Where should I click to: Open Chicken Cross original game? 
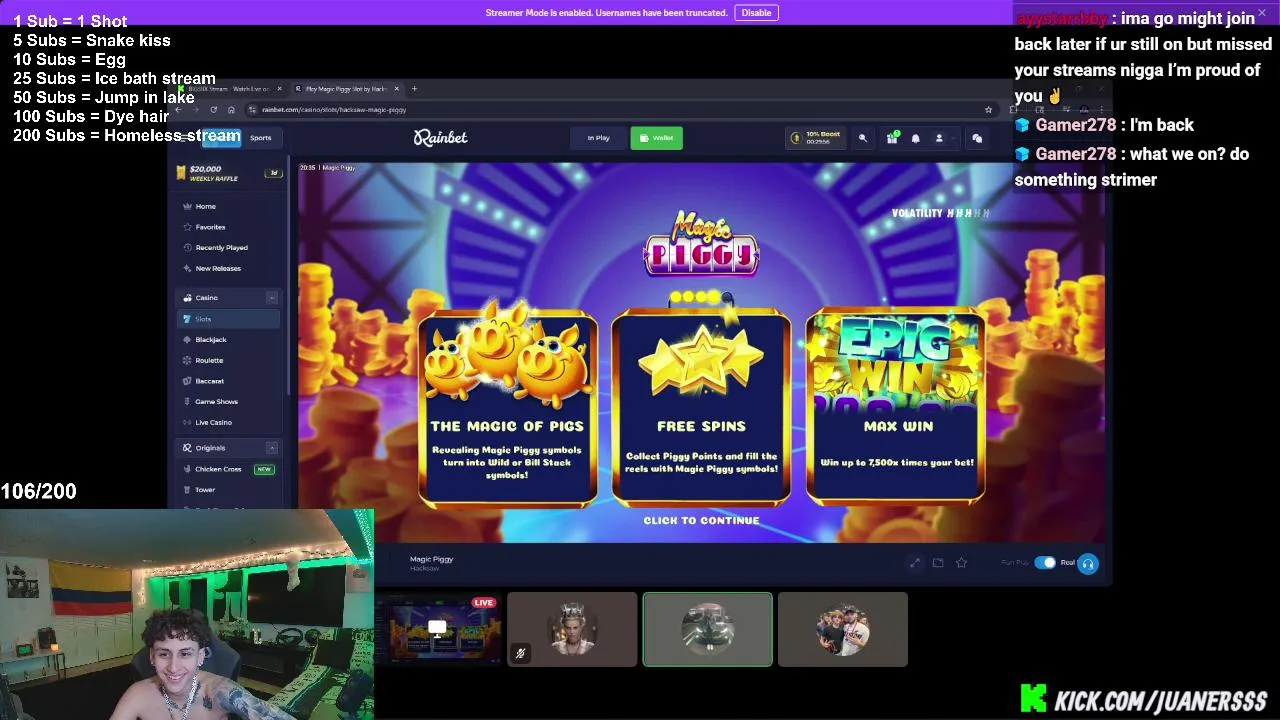[229, 469]
